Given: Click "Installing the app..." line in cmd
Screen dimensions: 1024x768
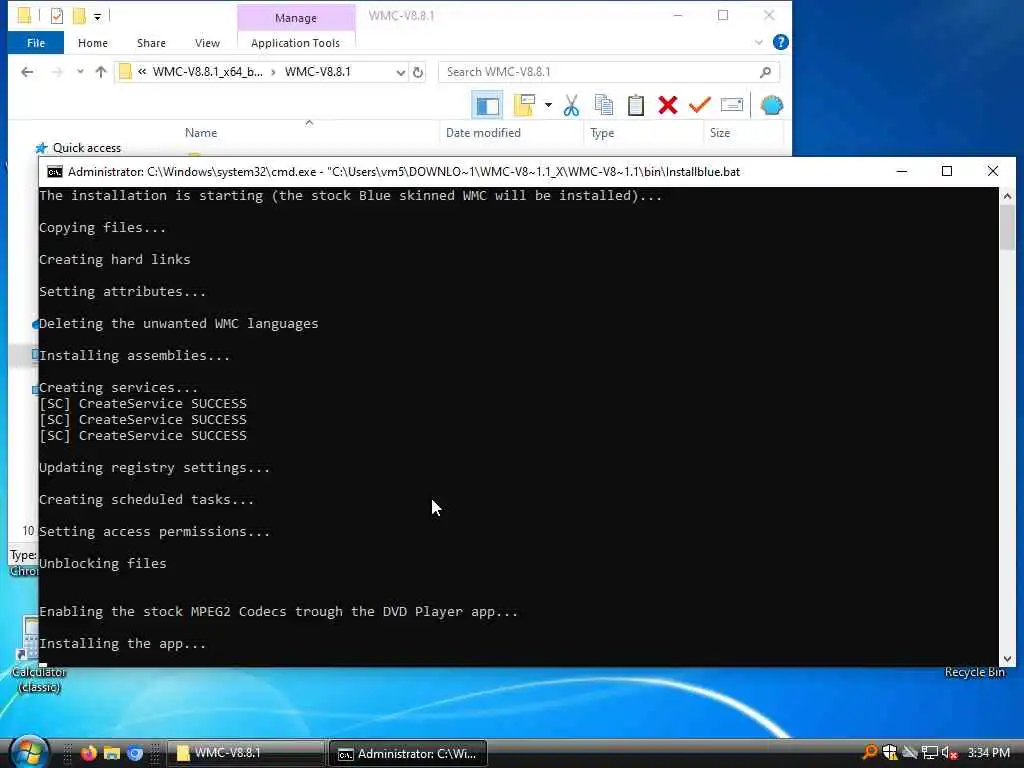Looking at the screenshot, I should (122, 643).
